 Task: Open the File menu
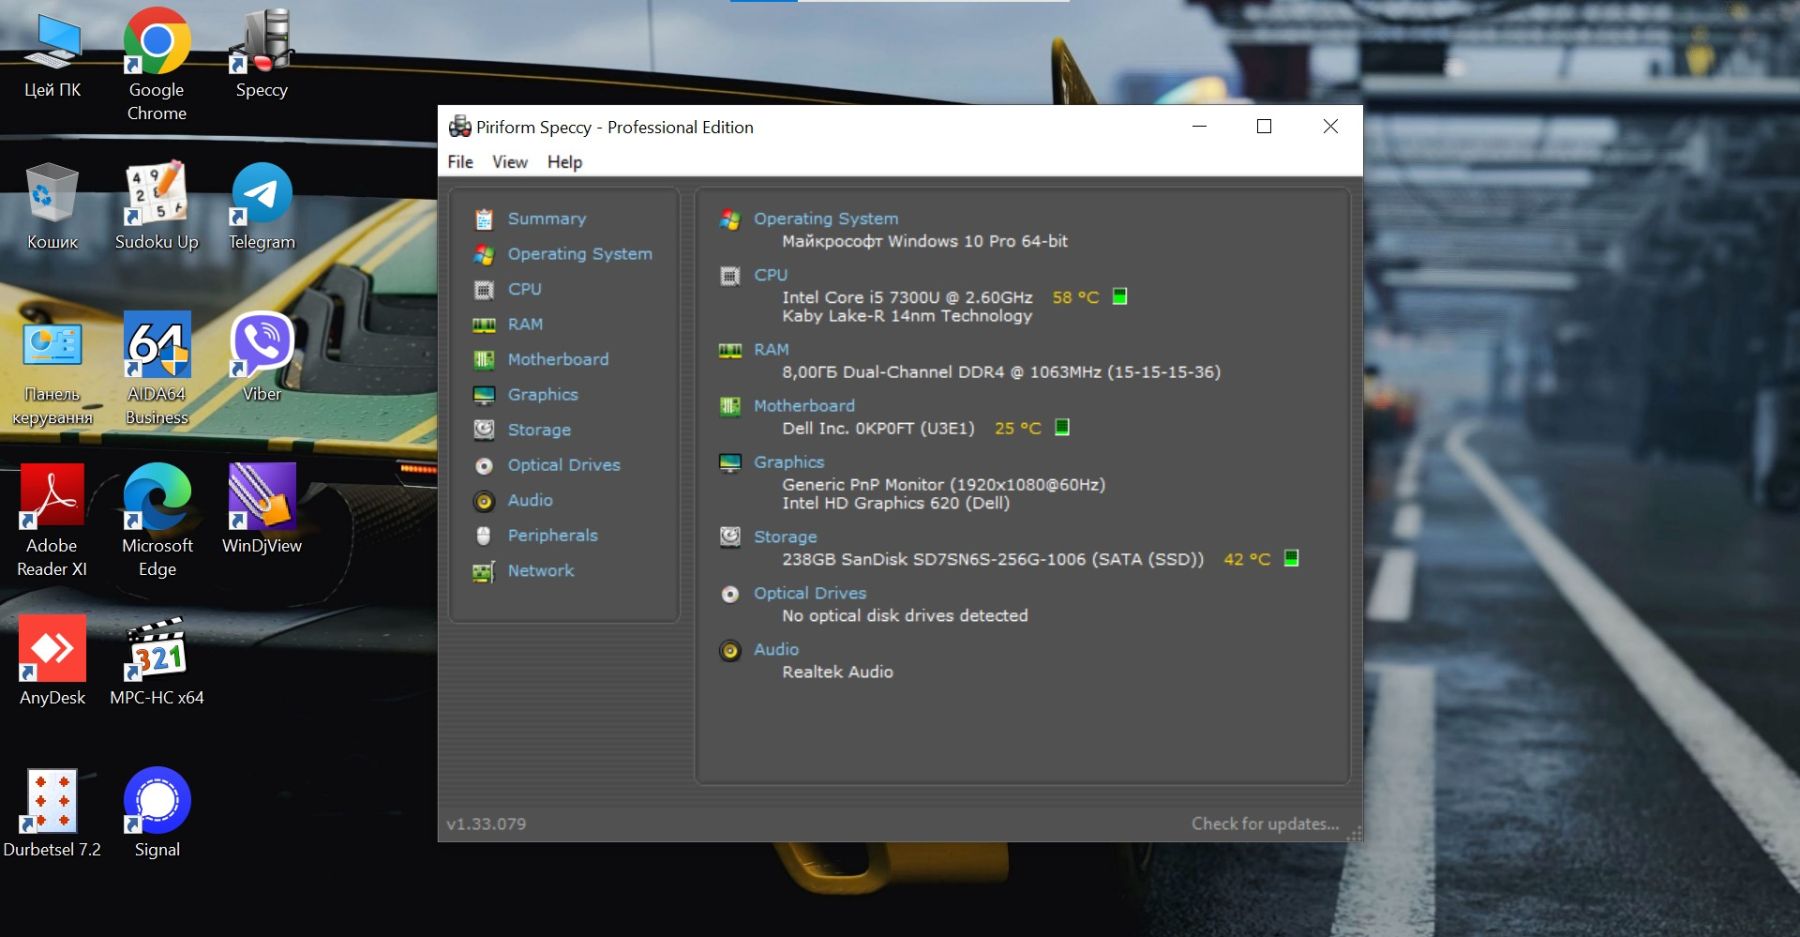click(461, 162)
